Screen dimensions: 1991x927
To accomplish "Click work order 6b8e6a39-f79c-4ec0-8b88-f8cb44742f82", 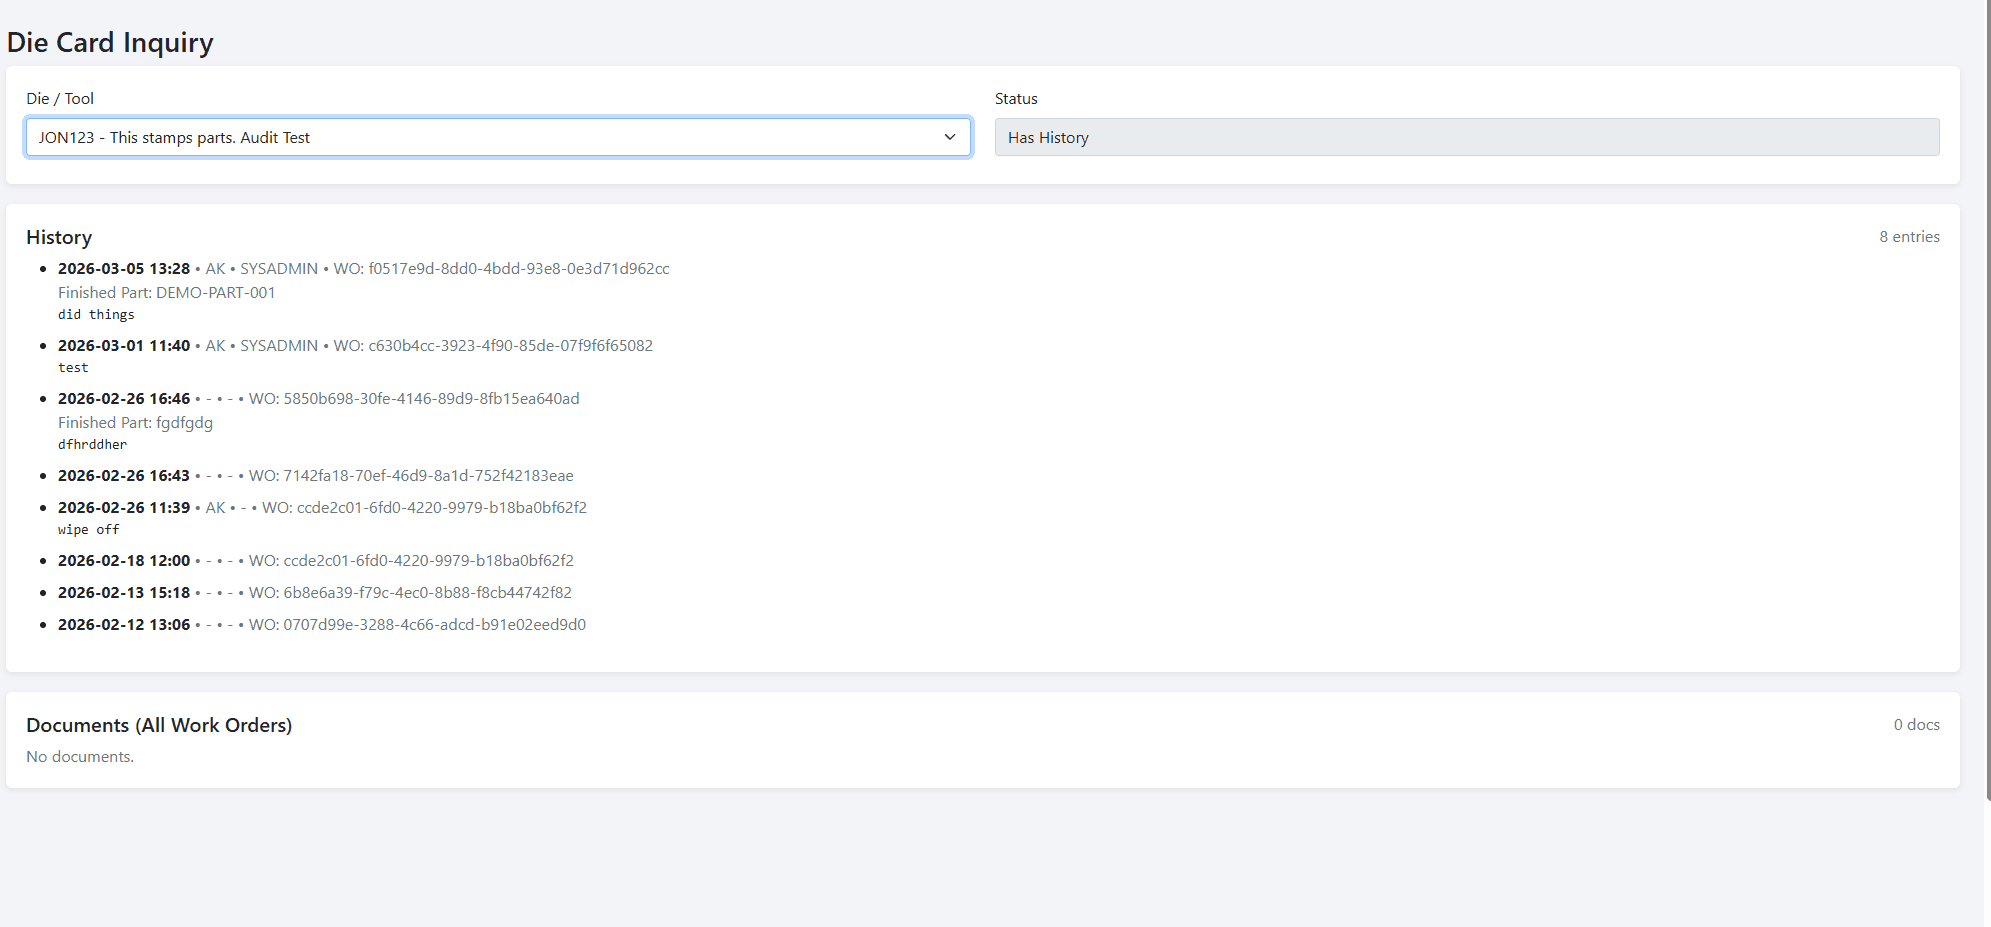I will (427, 592).
